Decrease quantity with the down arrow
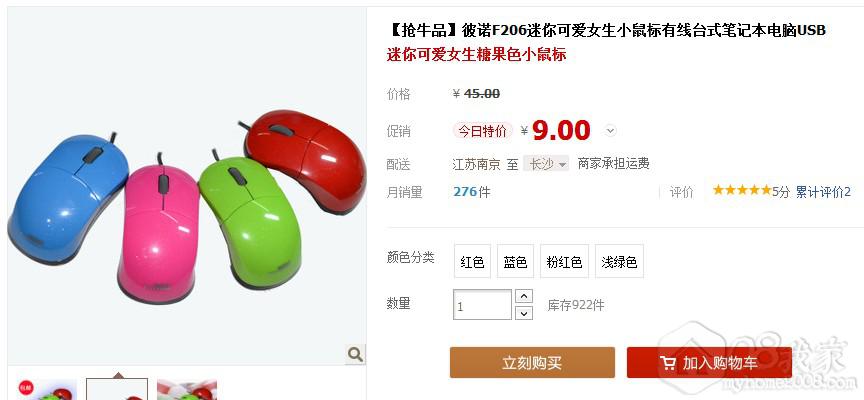864x400 pixels. [x=523, y=313]
